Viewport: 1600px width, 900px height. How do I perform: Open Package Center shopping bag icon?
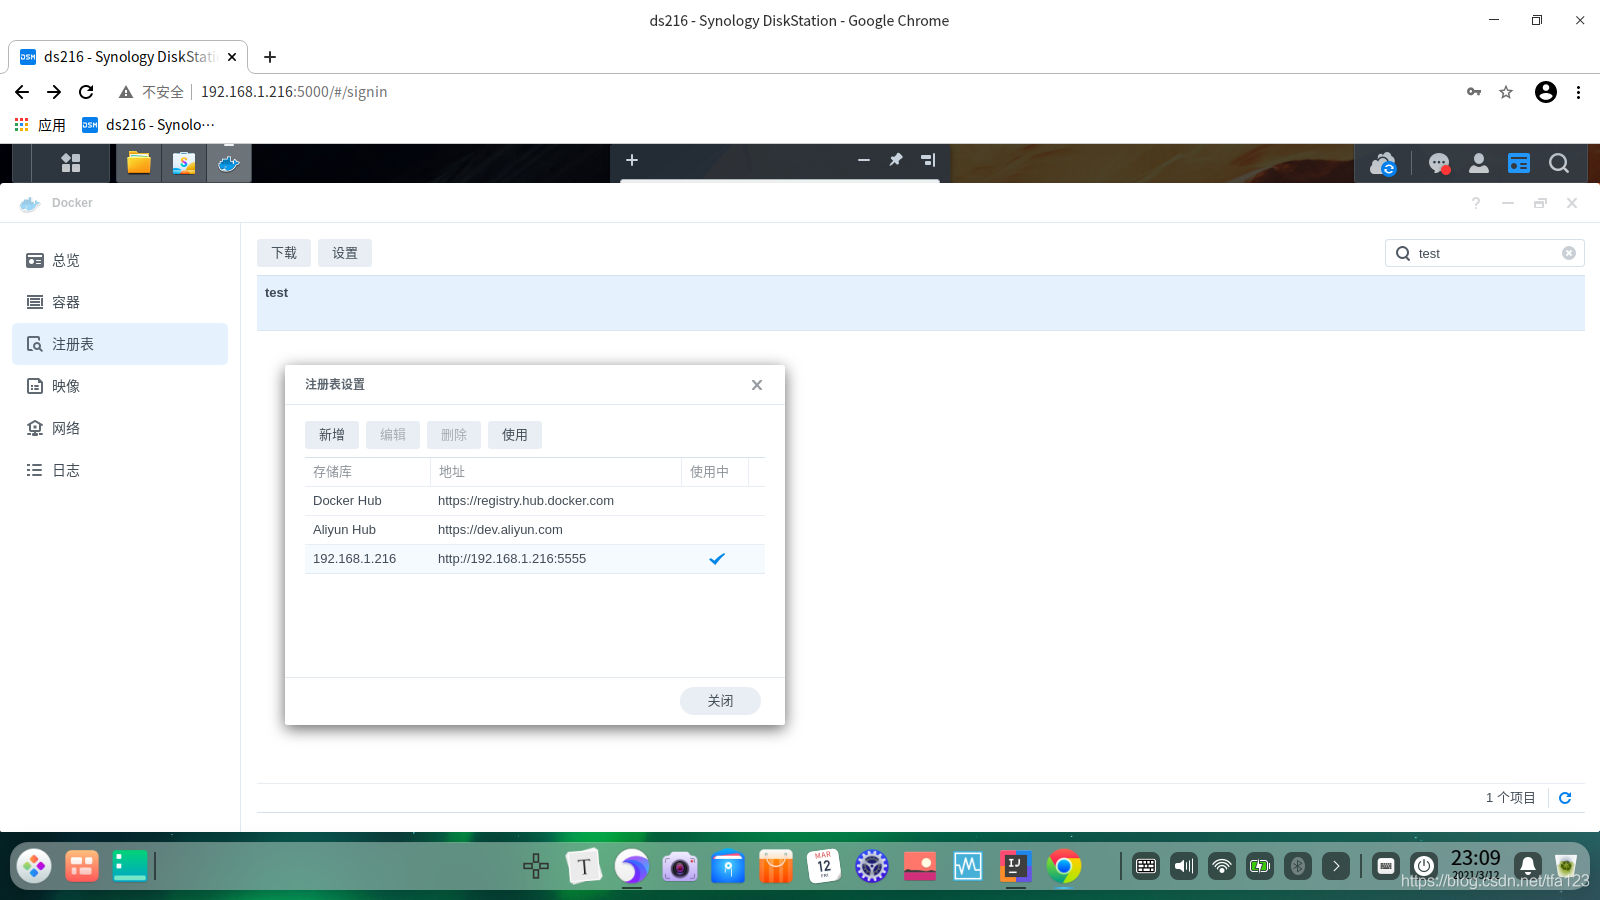pos(184,163)
